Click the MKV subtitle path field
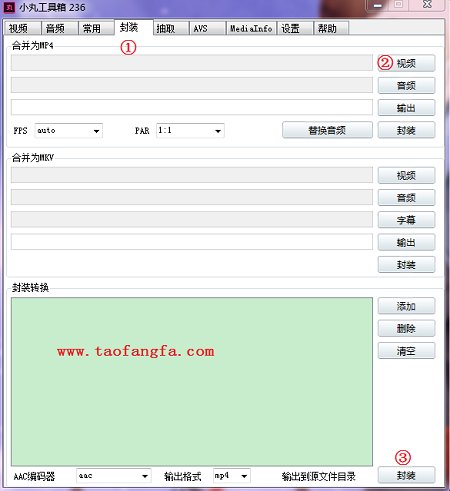This screenshot has width=450, height=491. click(192, 219)
